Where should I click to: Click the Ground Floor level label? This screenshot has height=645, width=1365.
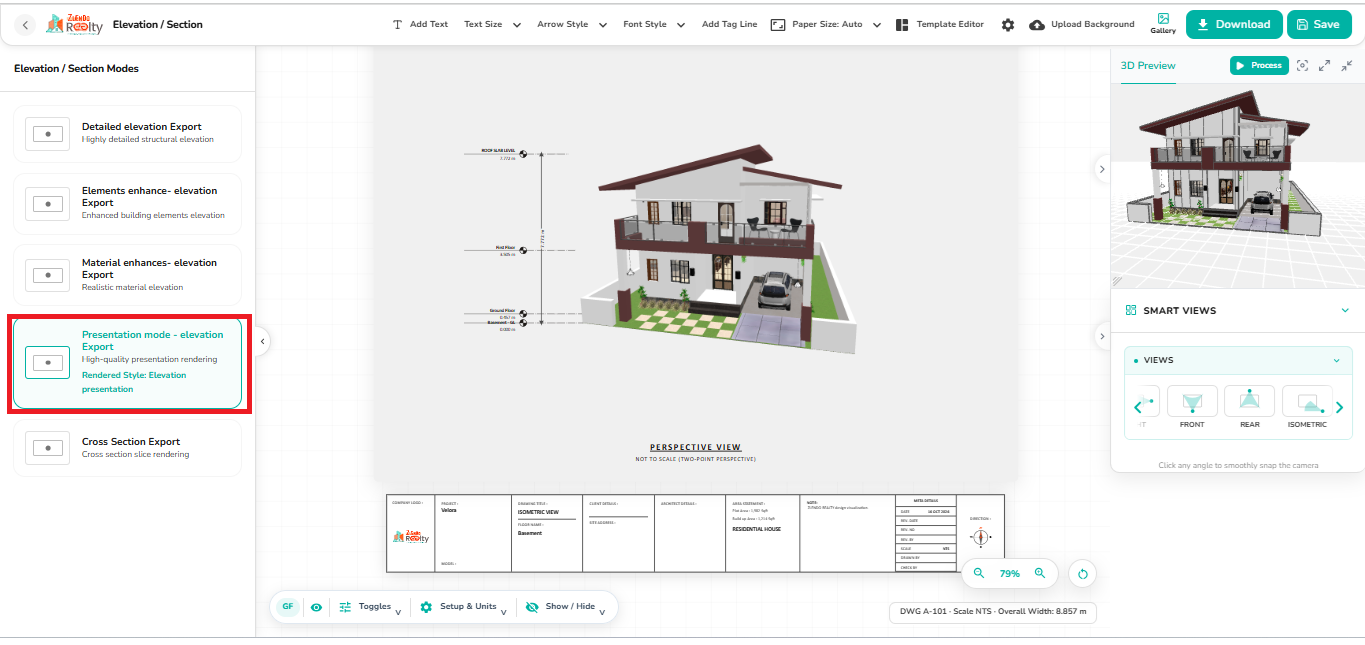point(502,311)
